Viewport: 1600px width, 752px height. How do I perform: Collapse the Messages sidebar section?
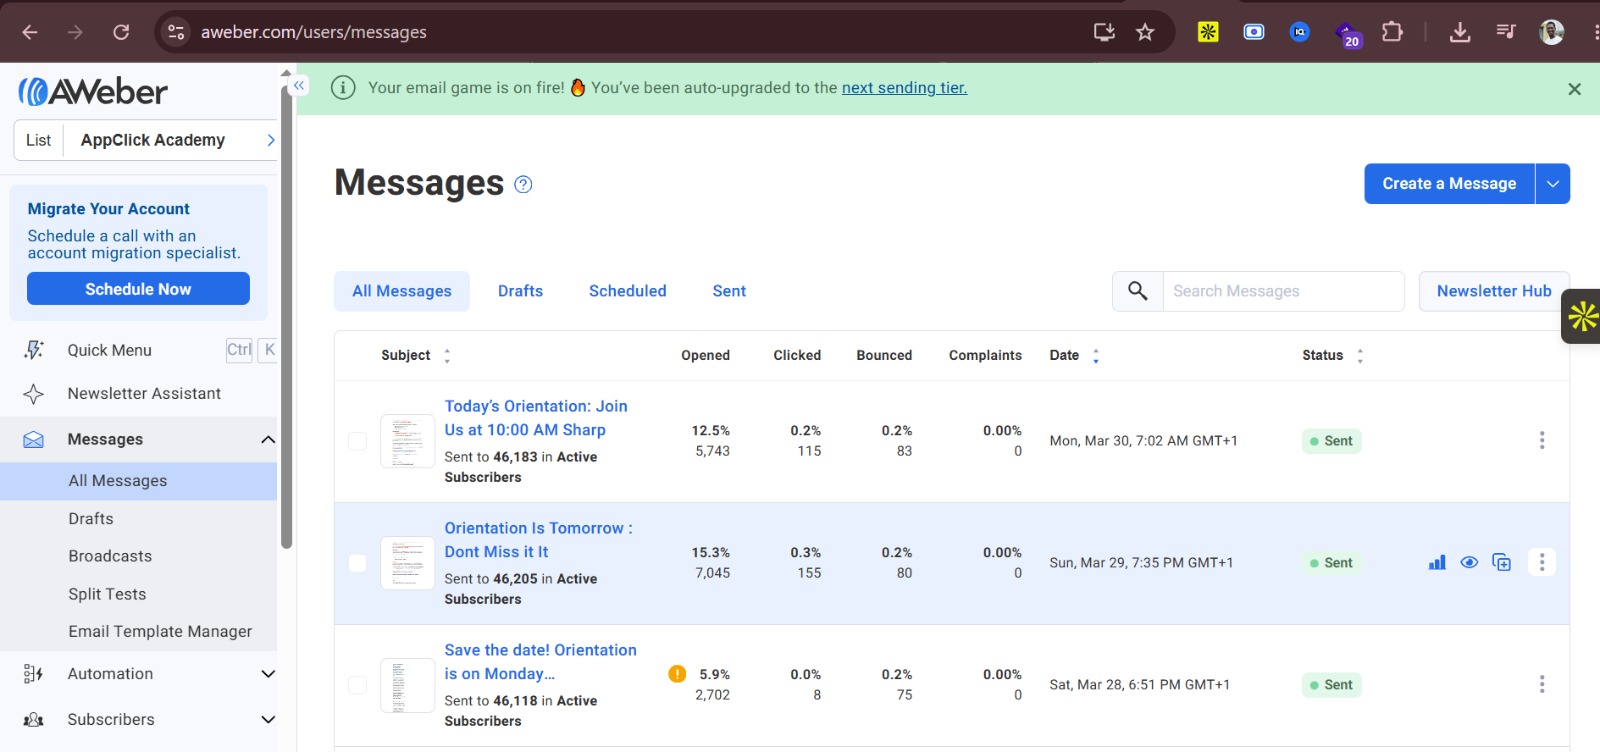click(x=267, y=440)
